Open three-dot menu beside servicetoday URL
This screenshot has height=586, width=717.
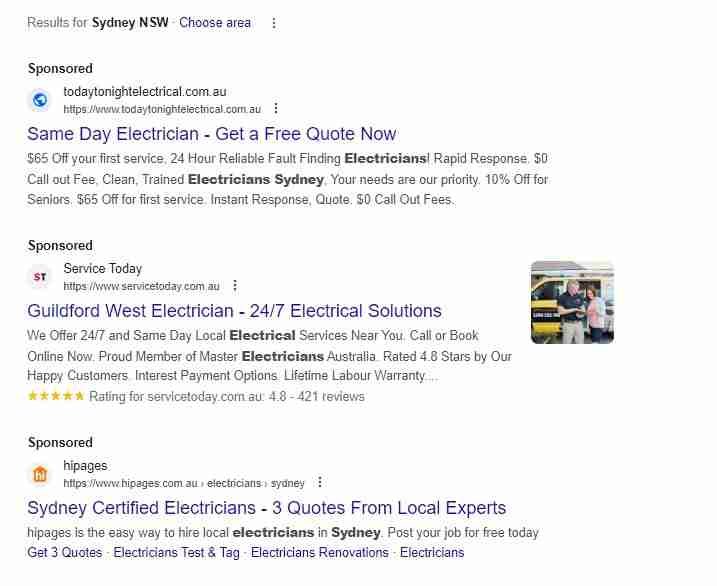click(235, 286)
